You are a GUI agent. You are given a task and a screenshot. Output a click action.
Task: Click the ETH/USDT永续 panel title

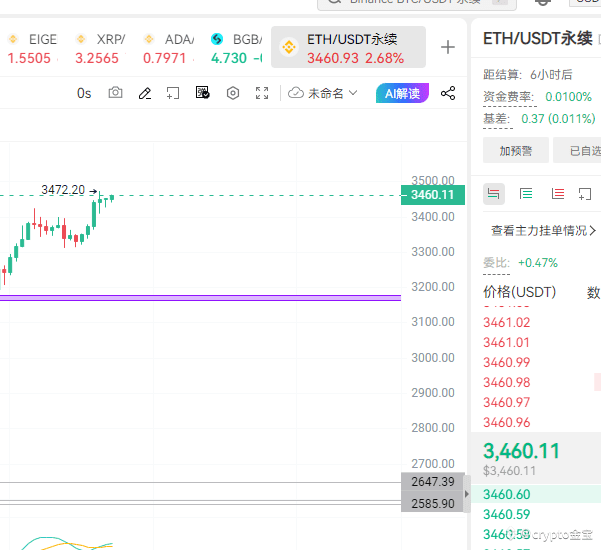pyautogui.click(x=537, y=39)
